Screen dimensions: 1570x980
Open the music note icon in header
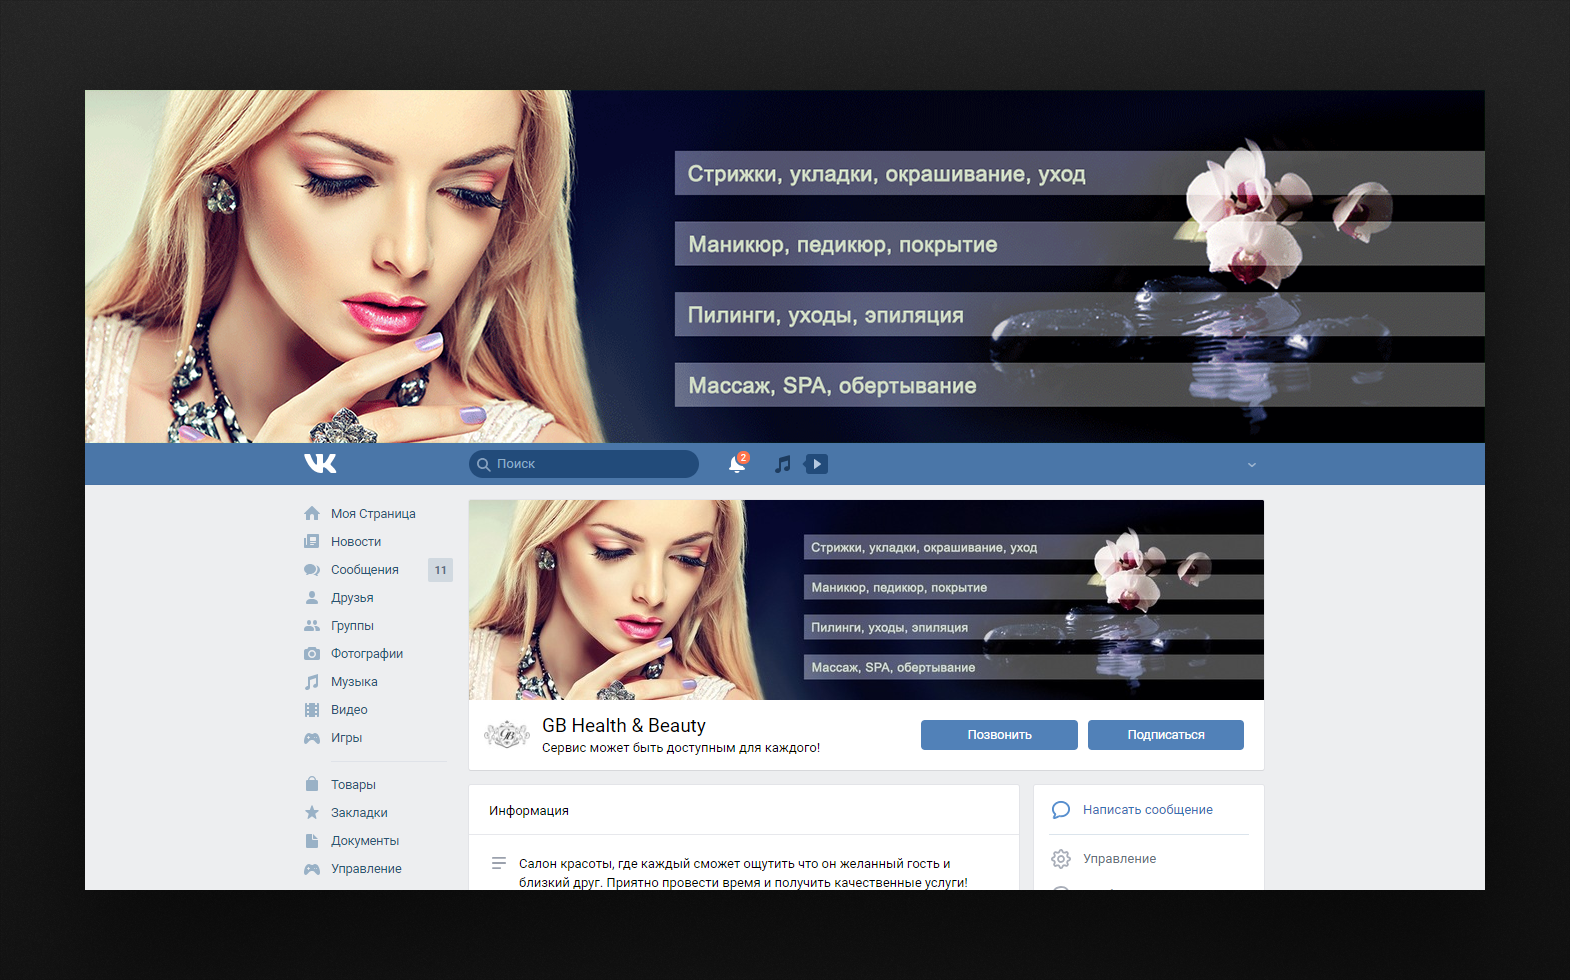[783, 464]
